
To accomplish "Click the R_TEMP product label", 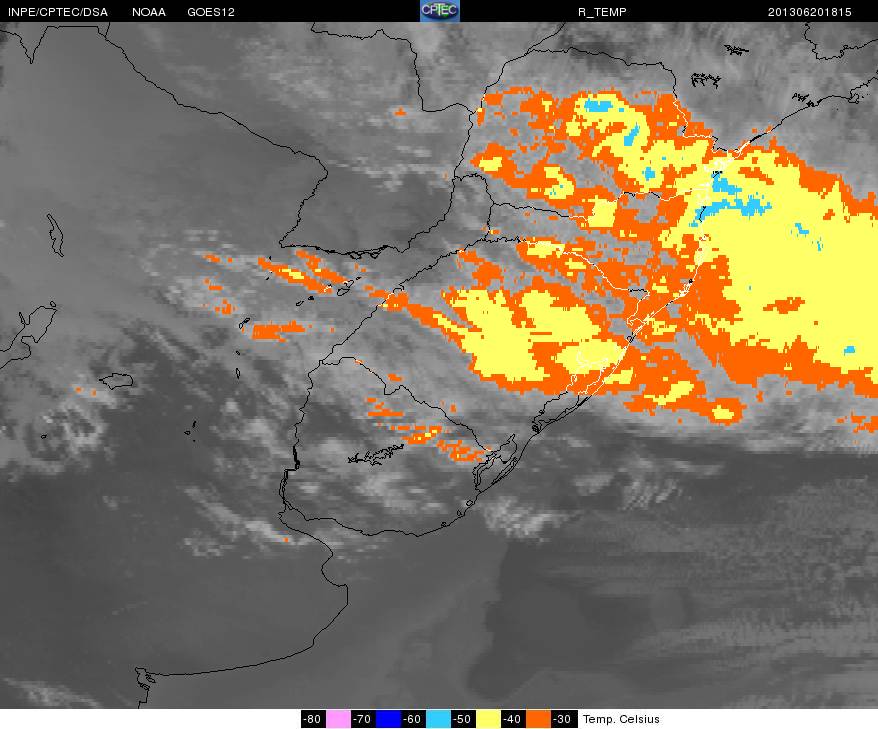I will (602, 12).
